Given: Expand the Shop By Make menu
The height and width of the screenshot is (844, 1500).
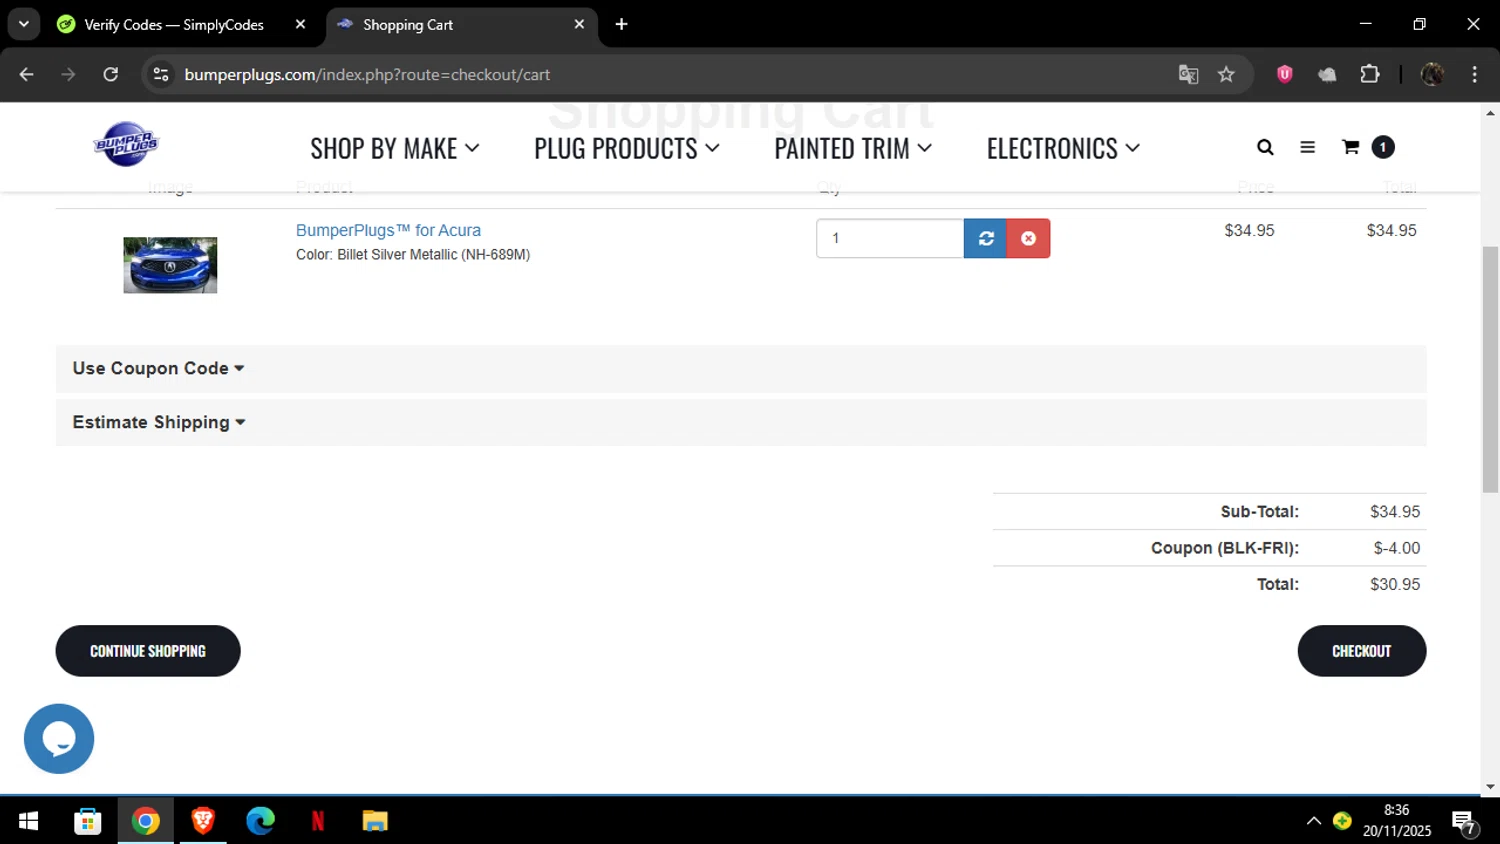Looking at the screenshot, I should (395, 148).
